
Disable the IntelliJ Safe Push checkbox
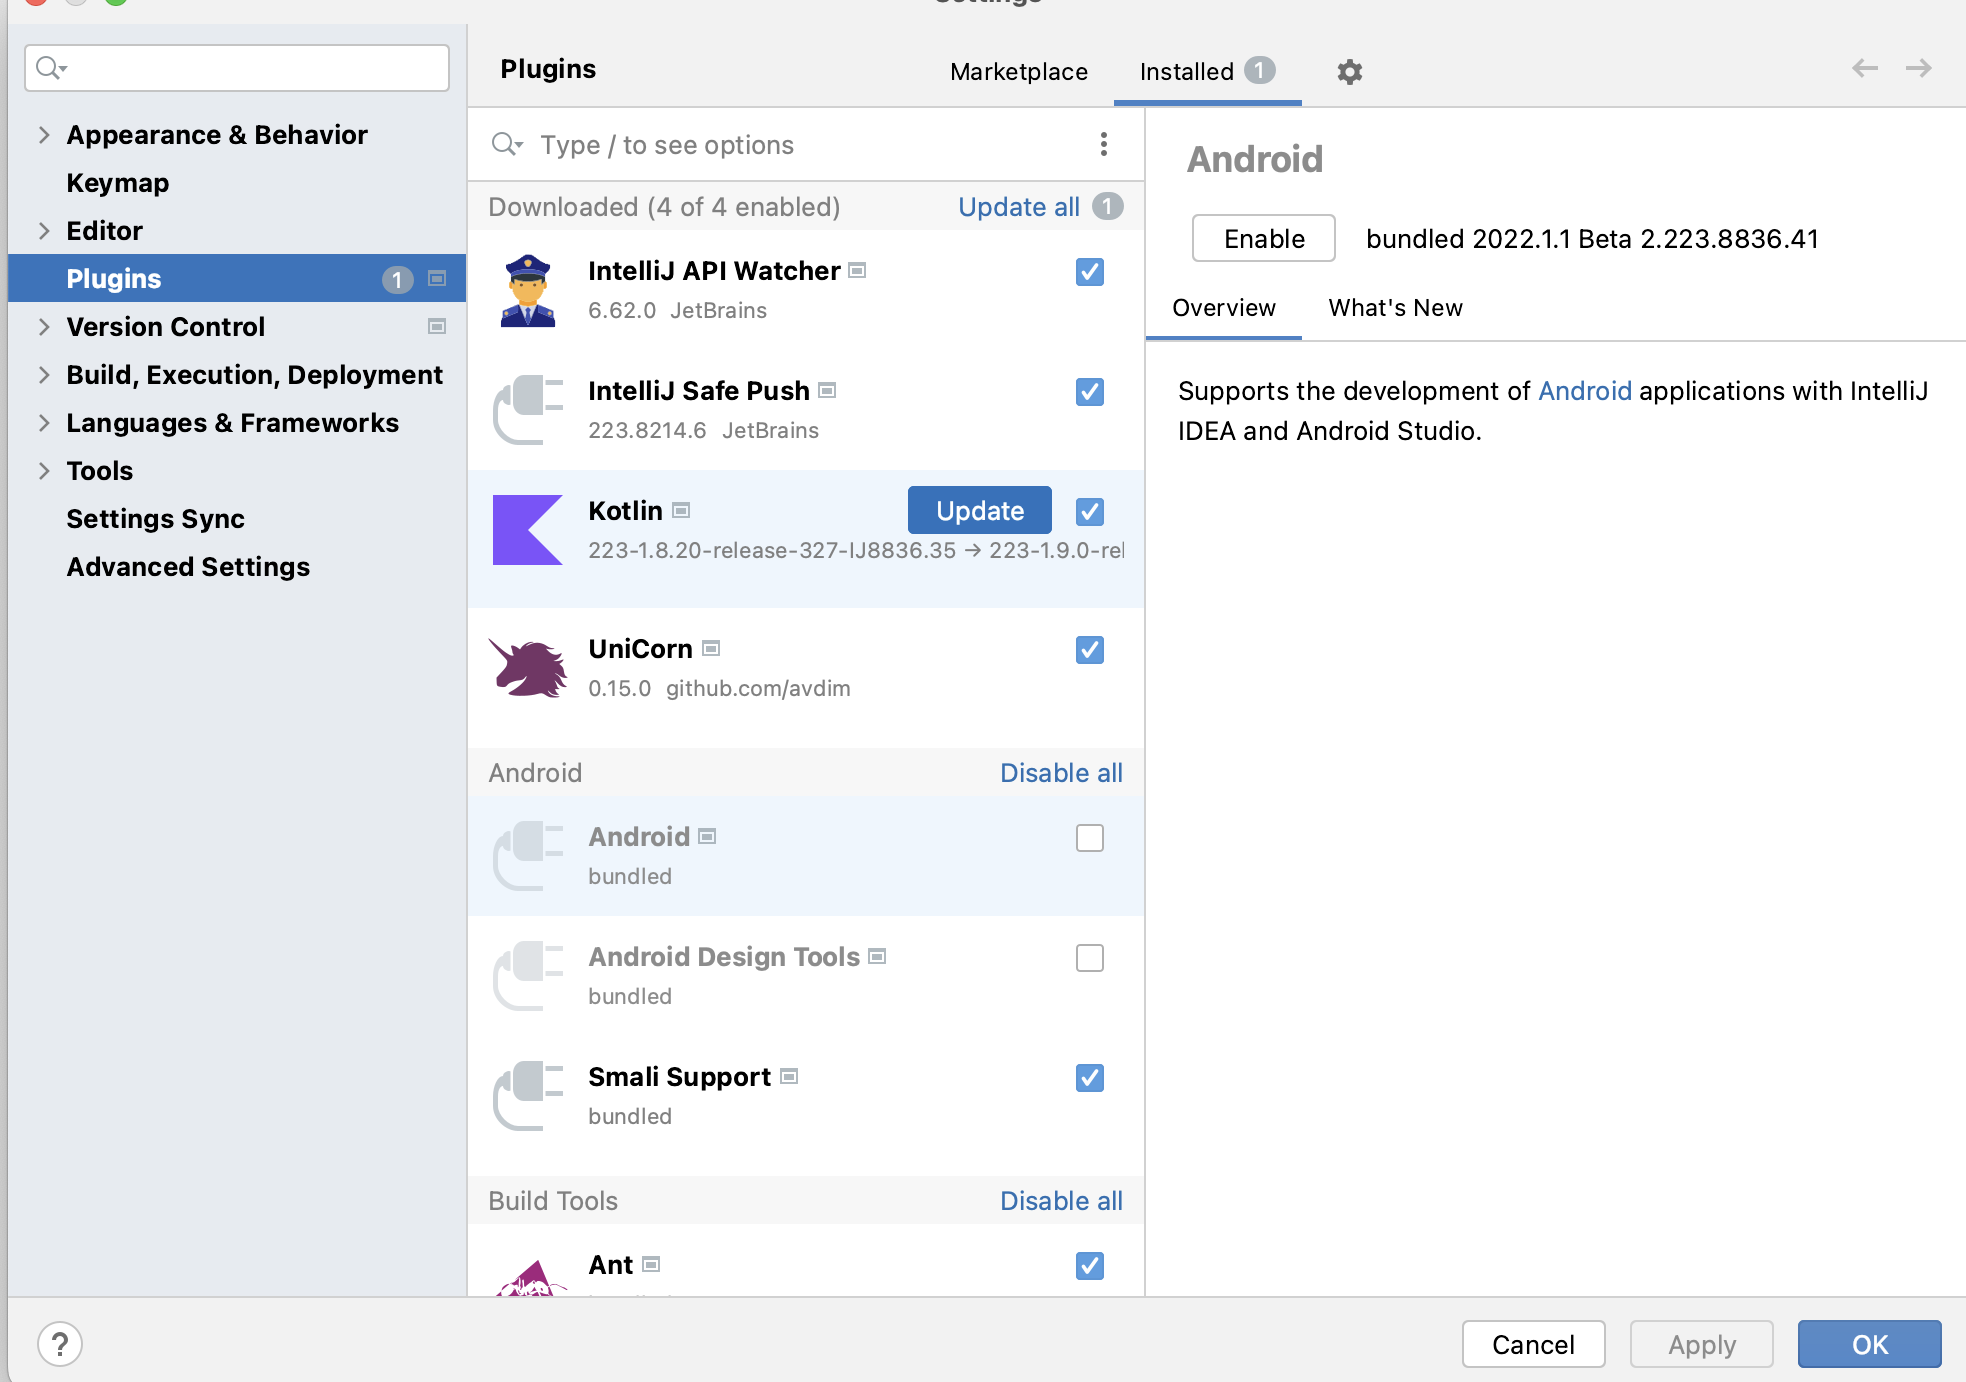[x=1089, y=392]
